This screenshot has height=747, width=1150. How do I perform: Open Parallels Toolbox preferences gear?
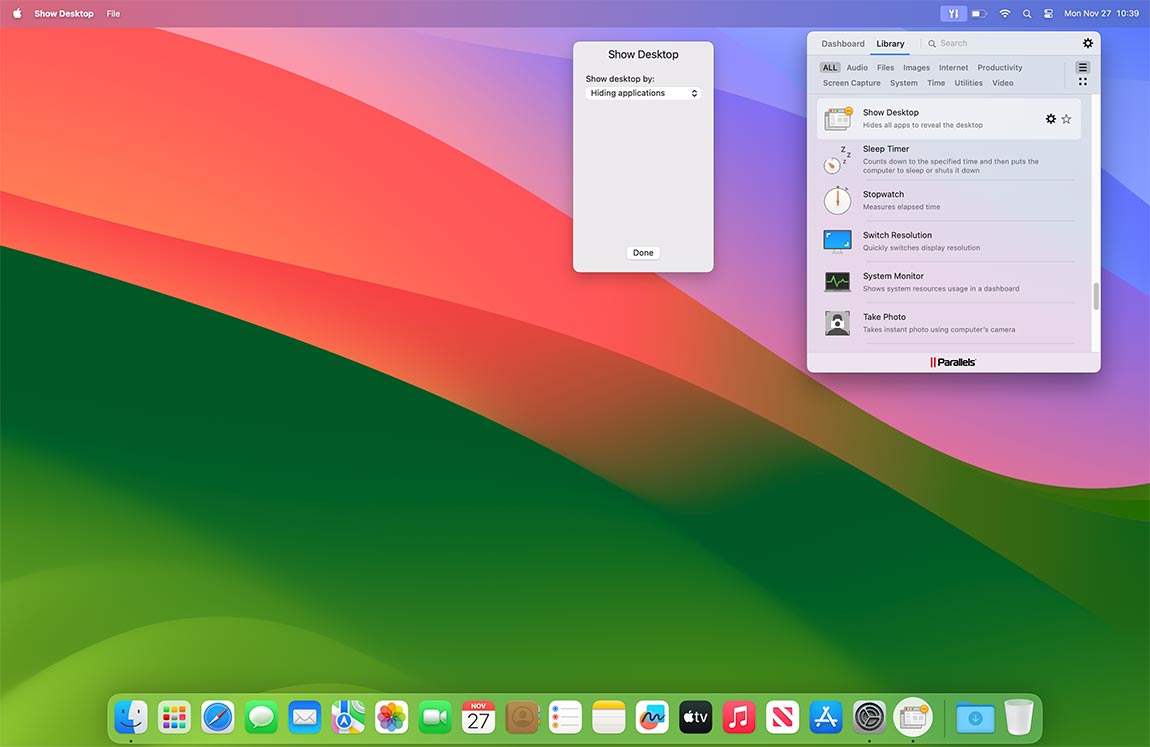(1088, 43)
